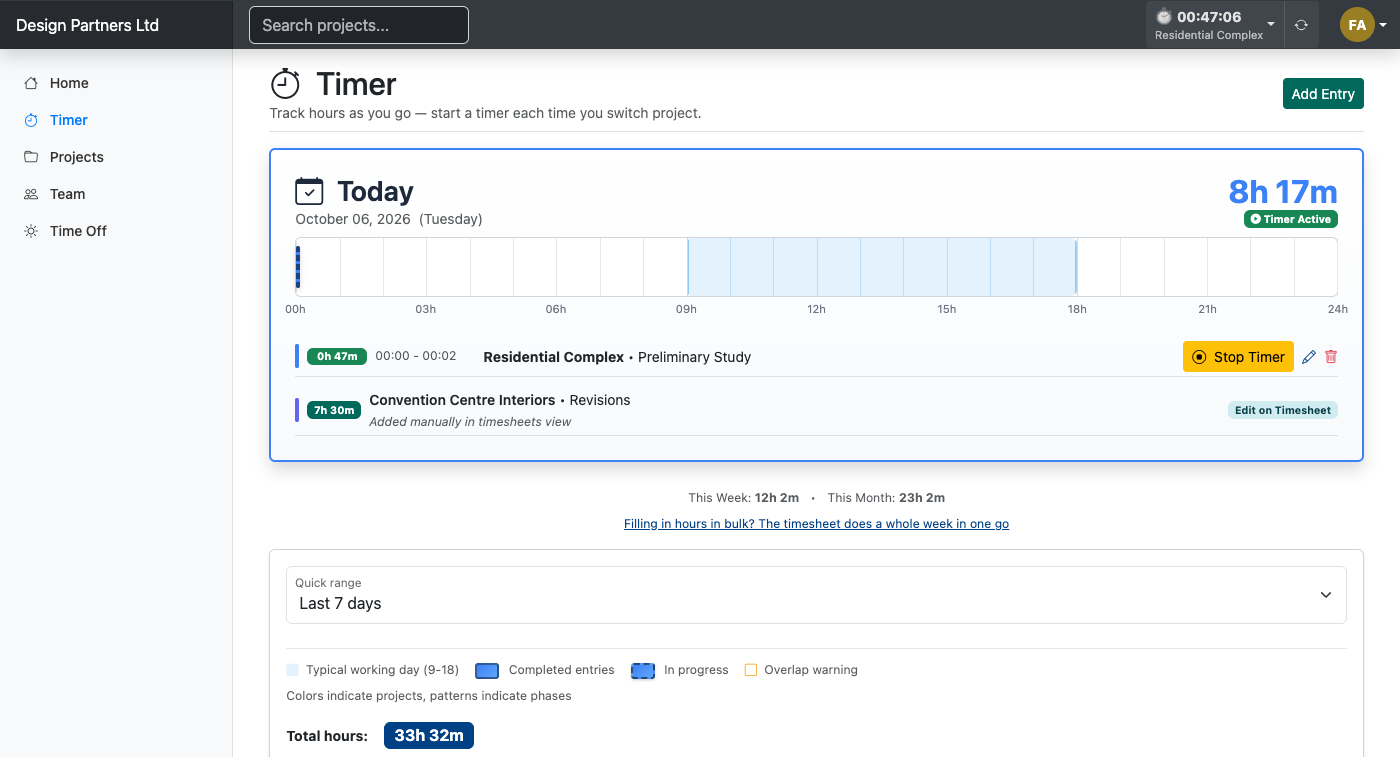Viewport: 1400px width, 757px height.
Task: Open the fill in hours in bulk timesheet link
Action: click(x=816, y=524)
